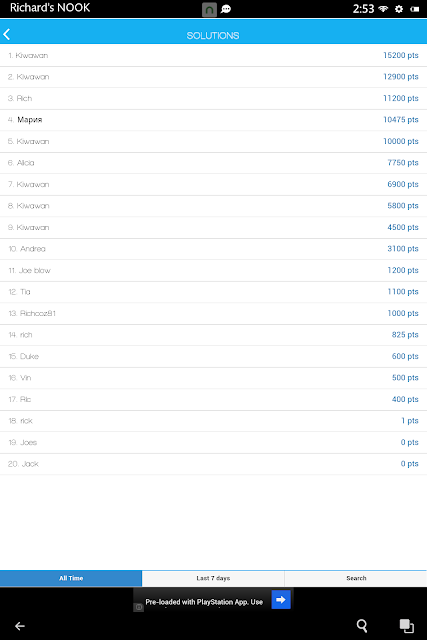Tap the PlayStation App ad banner text
Screen dimensions: 427x640
(204, 602)
